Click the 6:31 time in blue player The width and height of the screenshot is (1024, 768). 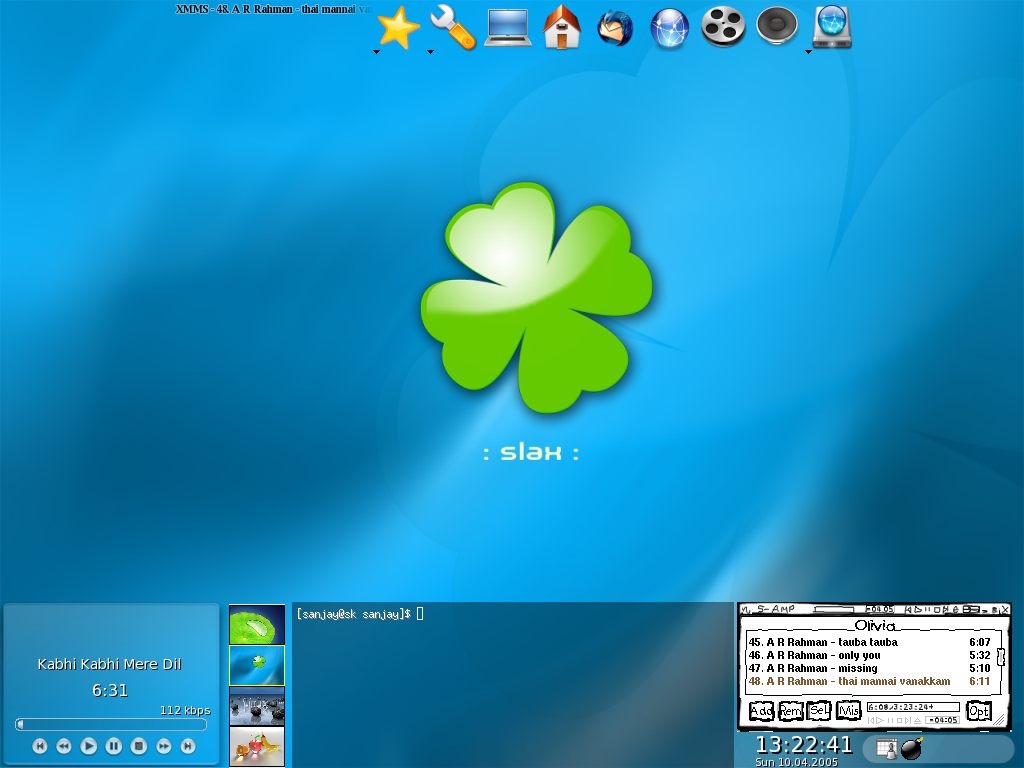(110, 690)
